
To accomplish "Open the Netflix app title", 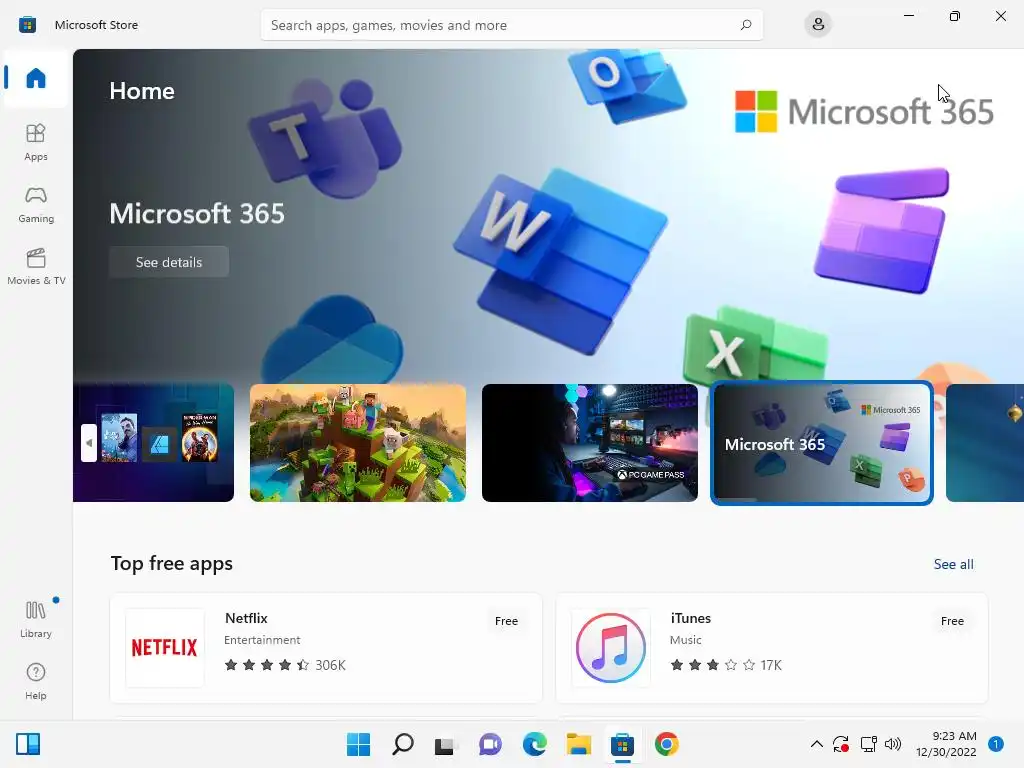I will click(246, 618).
